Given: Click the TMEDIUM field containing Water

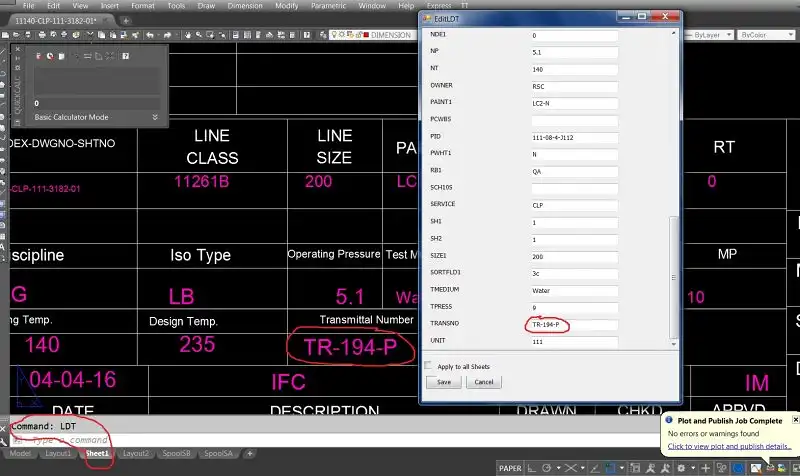Looking at the screenshot, I should pyautogui.click(x=574, y=291).
